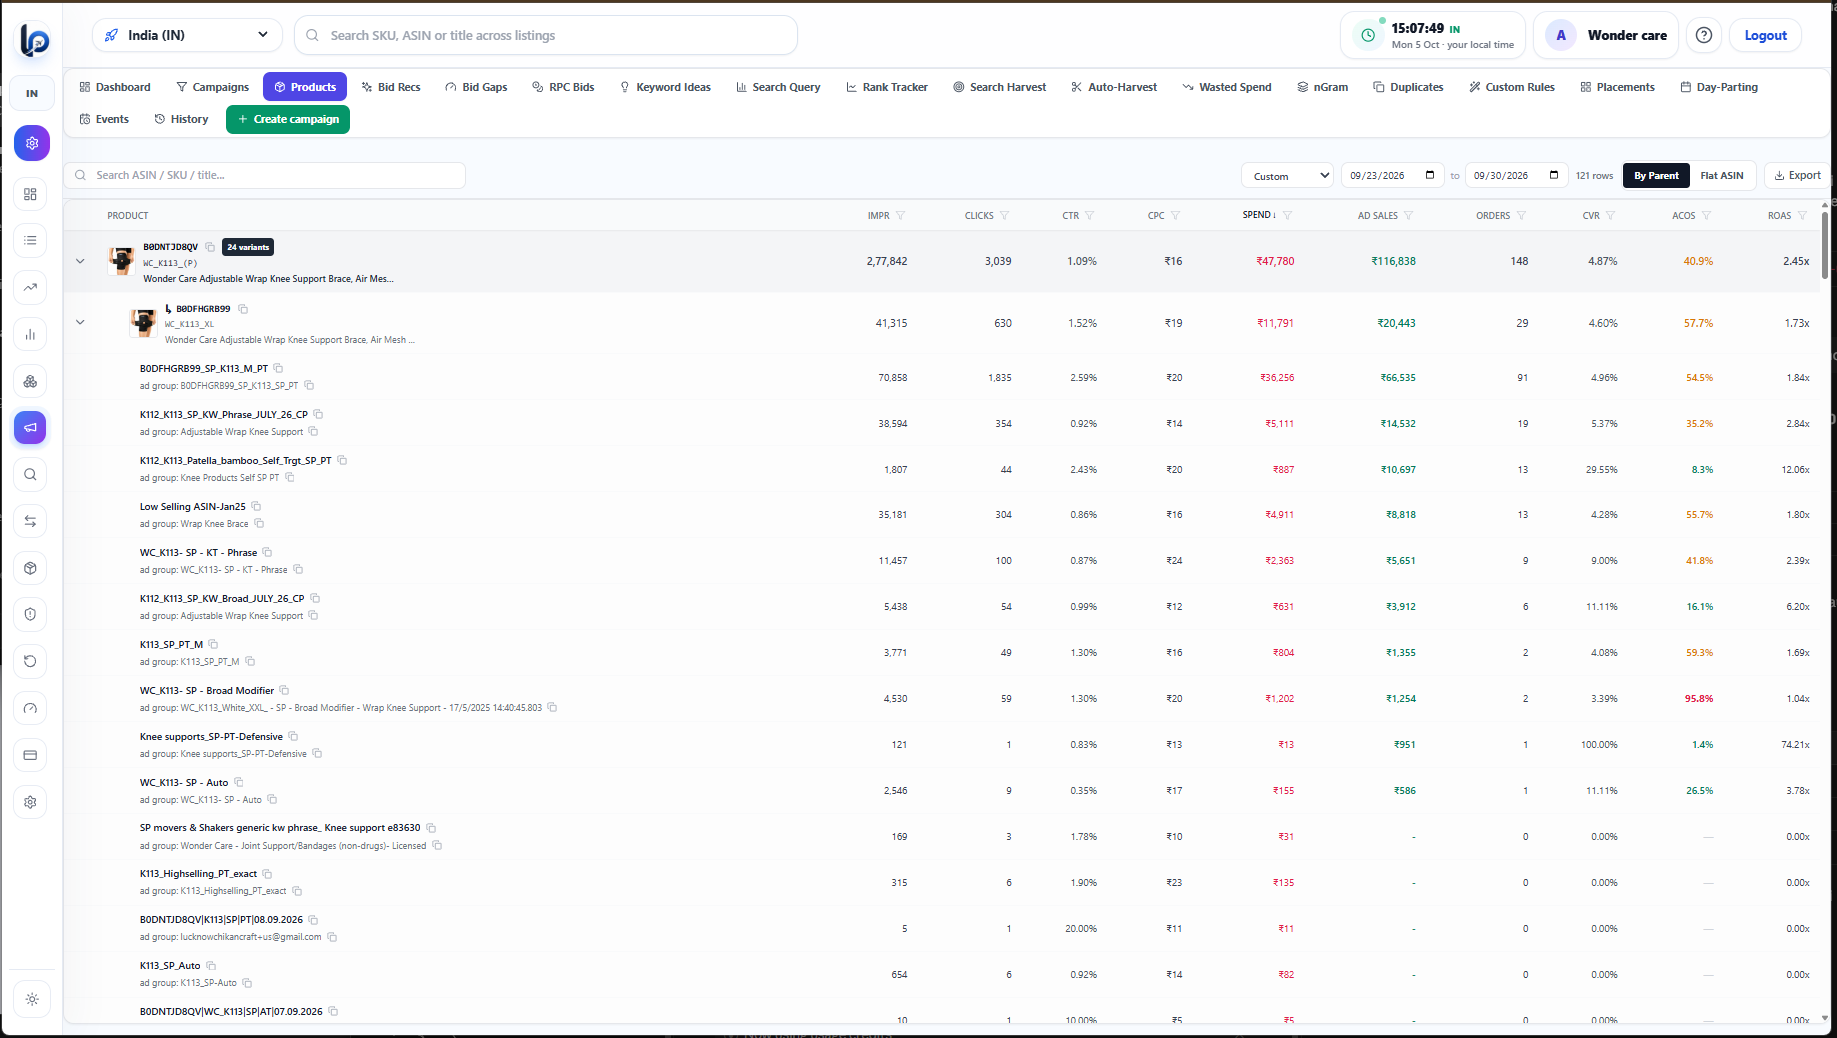The image size is (1837, 1038).
Task: Open the credit card billing sidebar icon
Action: pyautogui.click(x=31, y=755)
